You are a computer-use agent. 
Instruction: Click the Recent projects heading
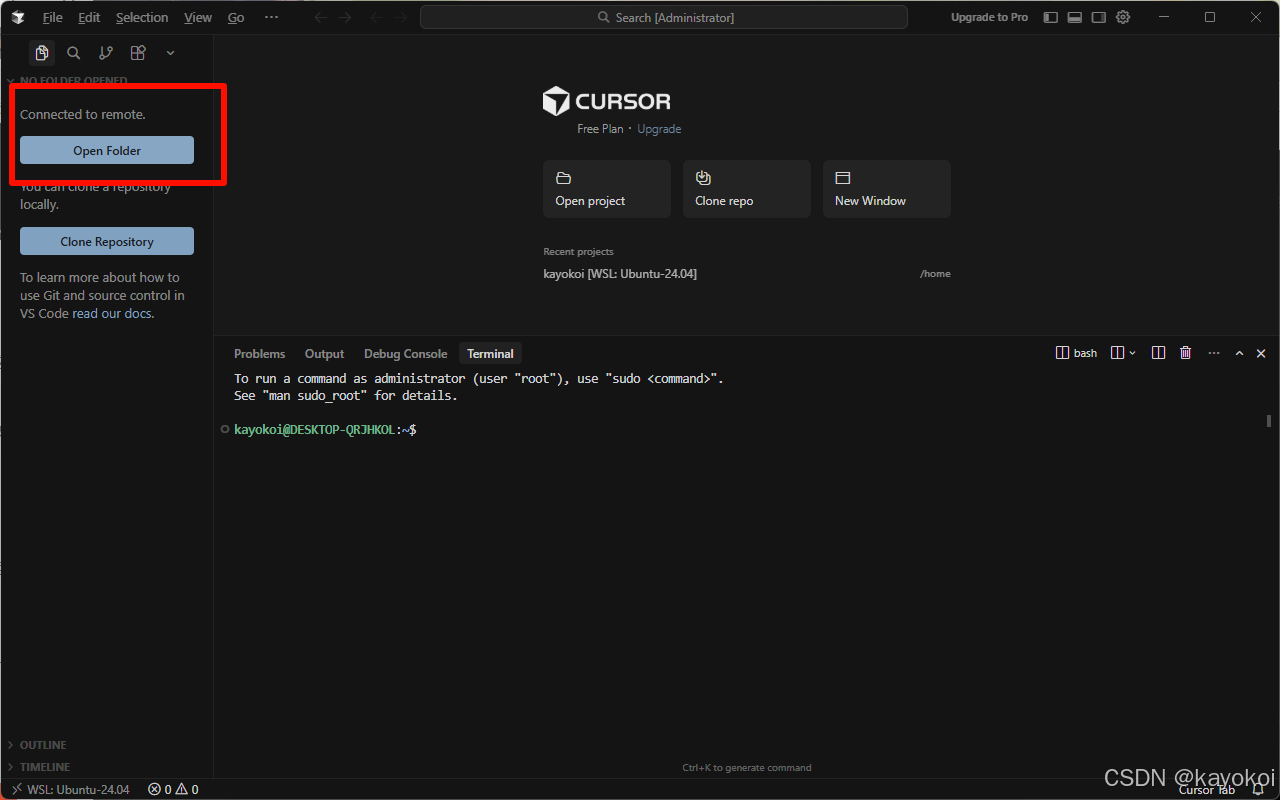[x=578, y=252]
